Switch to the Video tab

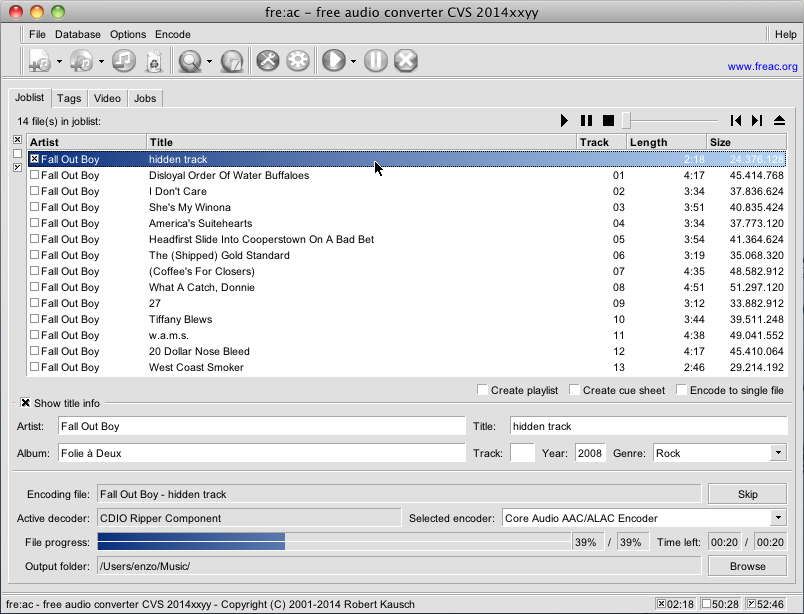pos(107,98)
